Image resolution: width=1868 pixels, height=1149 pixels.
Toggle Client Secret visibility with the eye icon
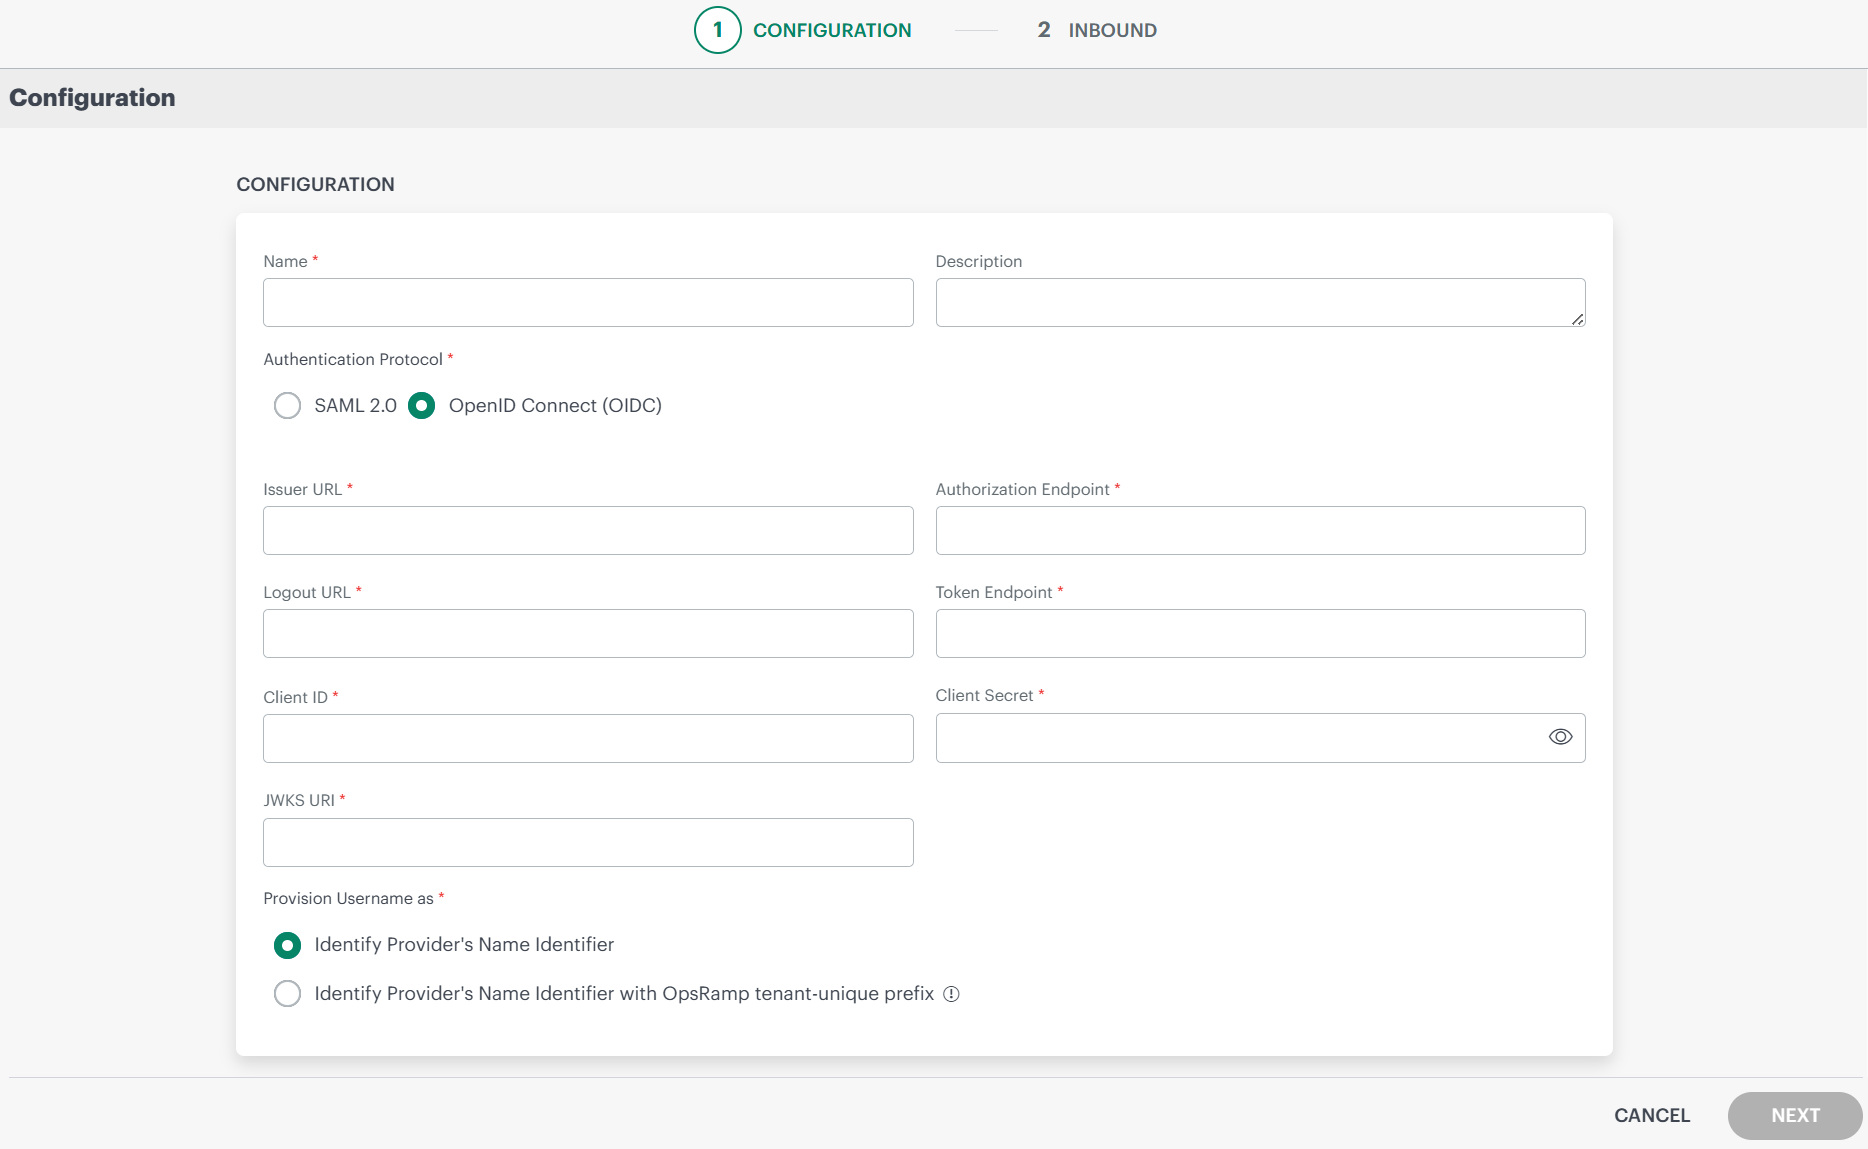[1560, 737]
